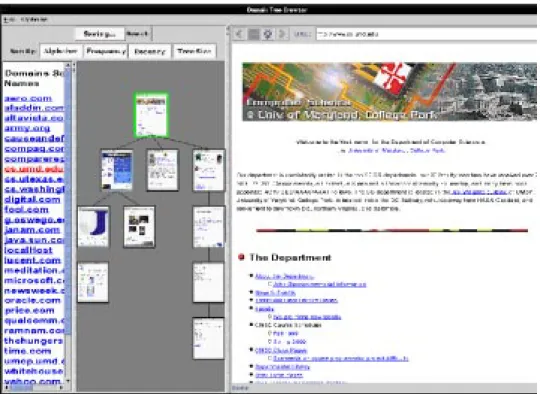Open the News & Events link
Image resolution: width=540 pixels, height=394 pixels.
click(275, 293)
